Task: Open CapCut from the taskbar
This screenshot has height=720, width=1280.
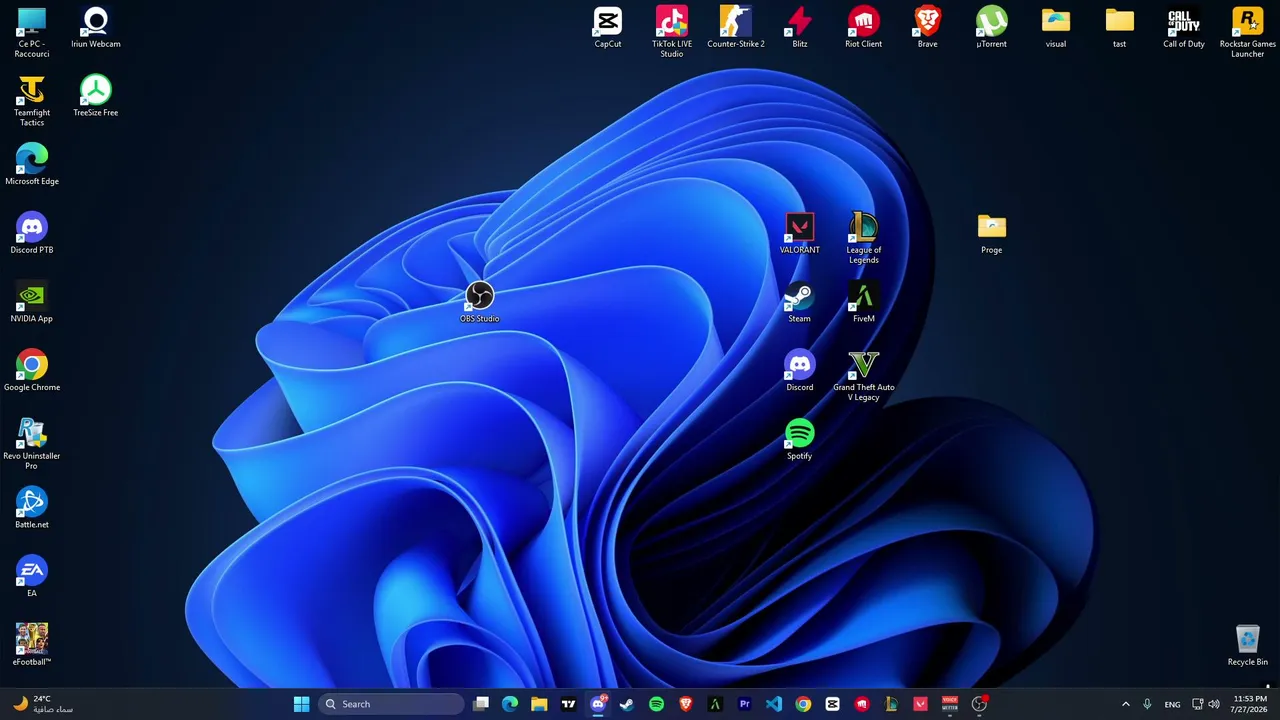Action: tap(832, 704)
